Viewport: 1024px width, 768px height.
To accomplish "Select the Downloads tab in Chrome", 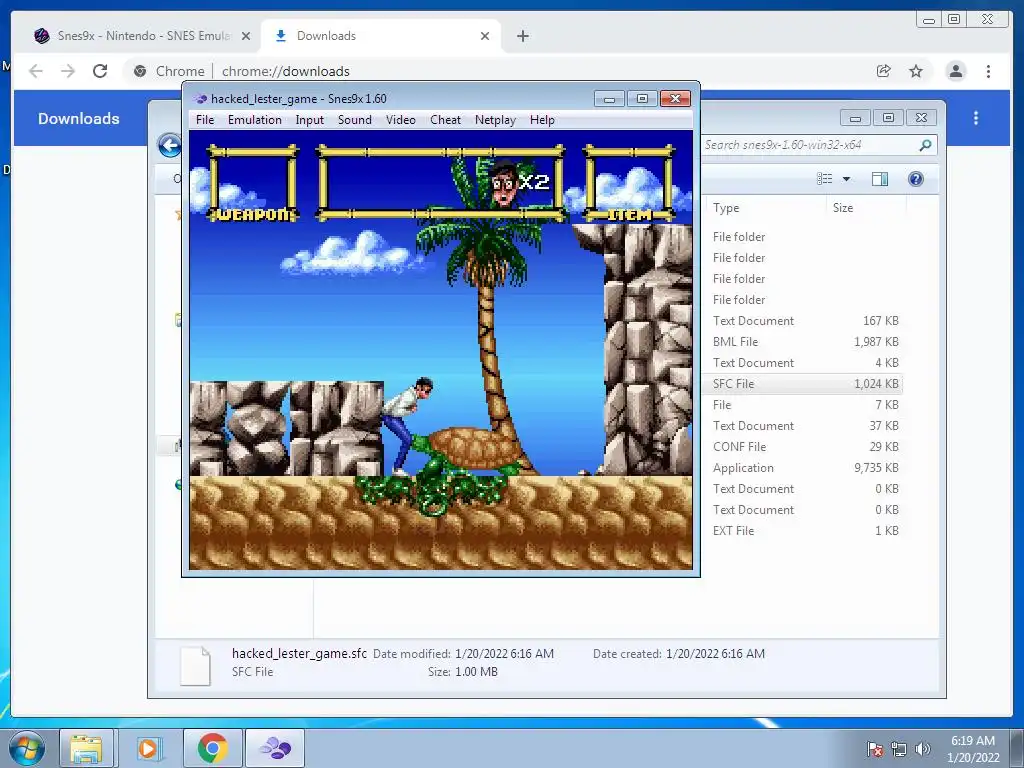I will point(381,36).
